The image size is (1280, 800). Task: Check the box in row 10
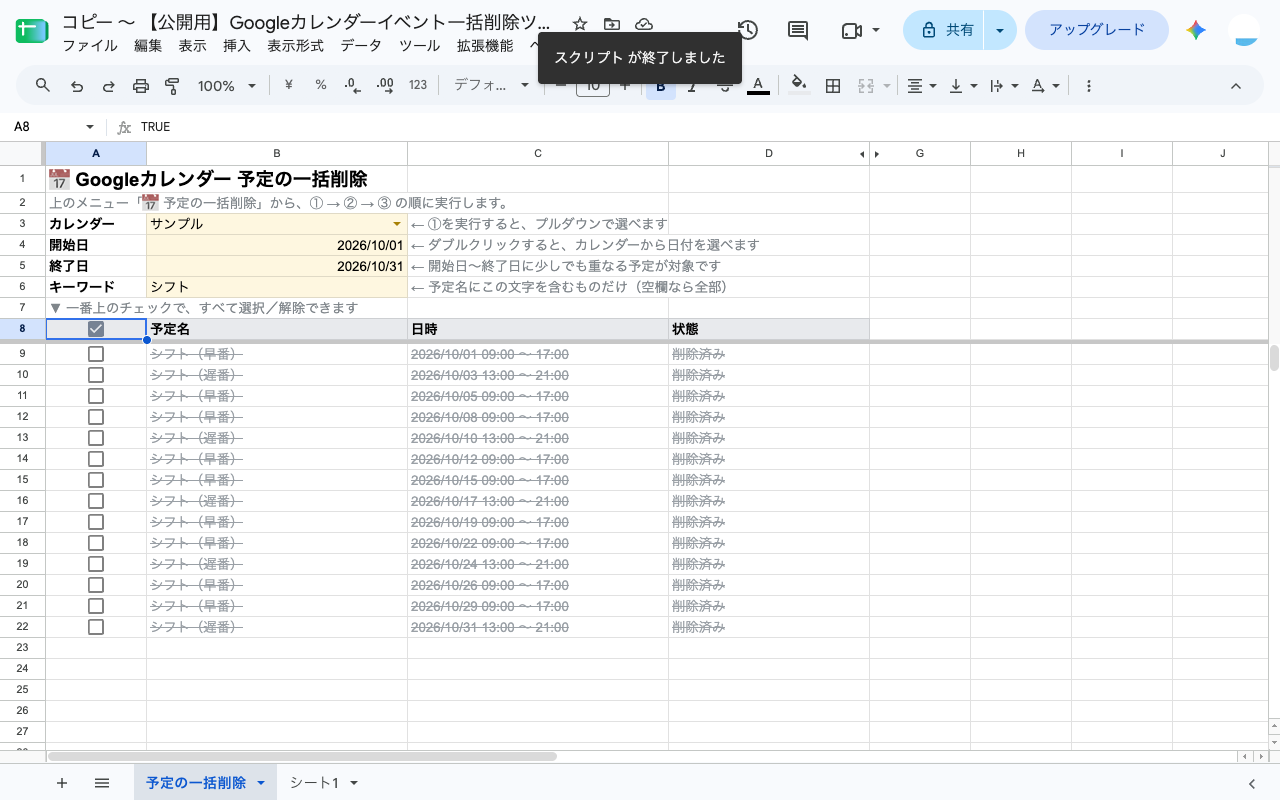(x=96, y=375)
